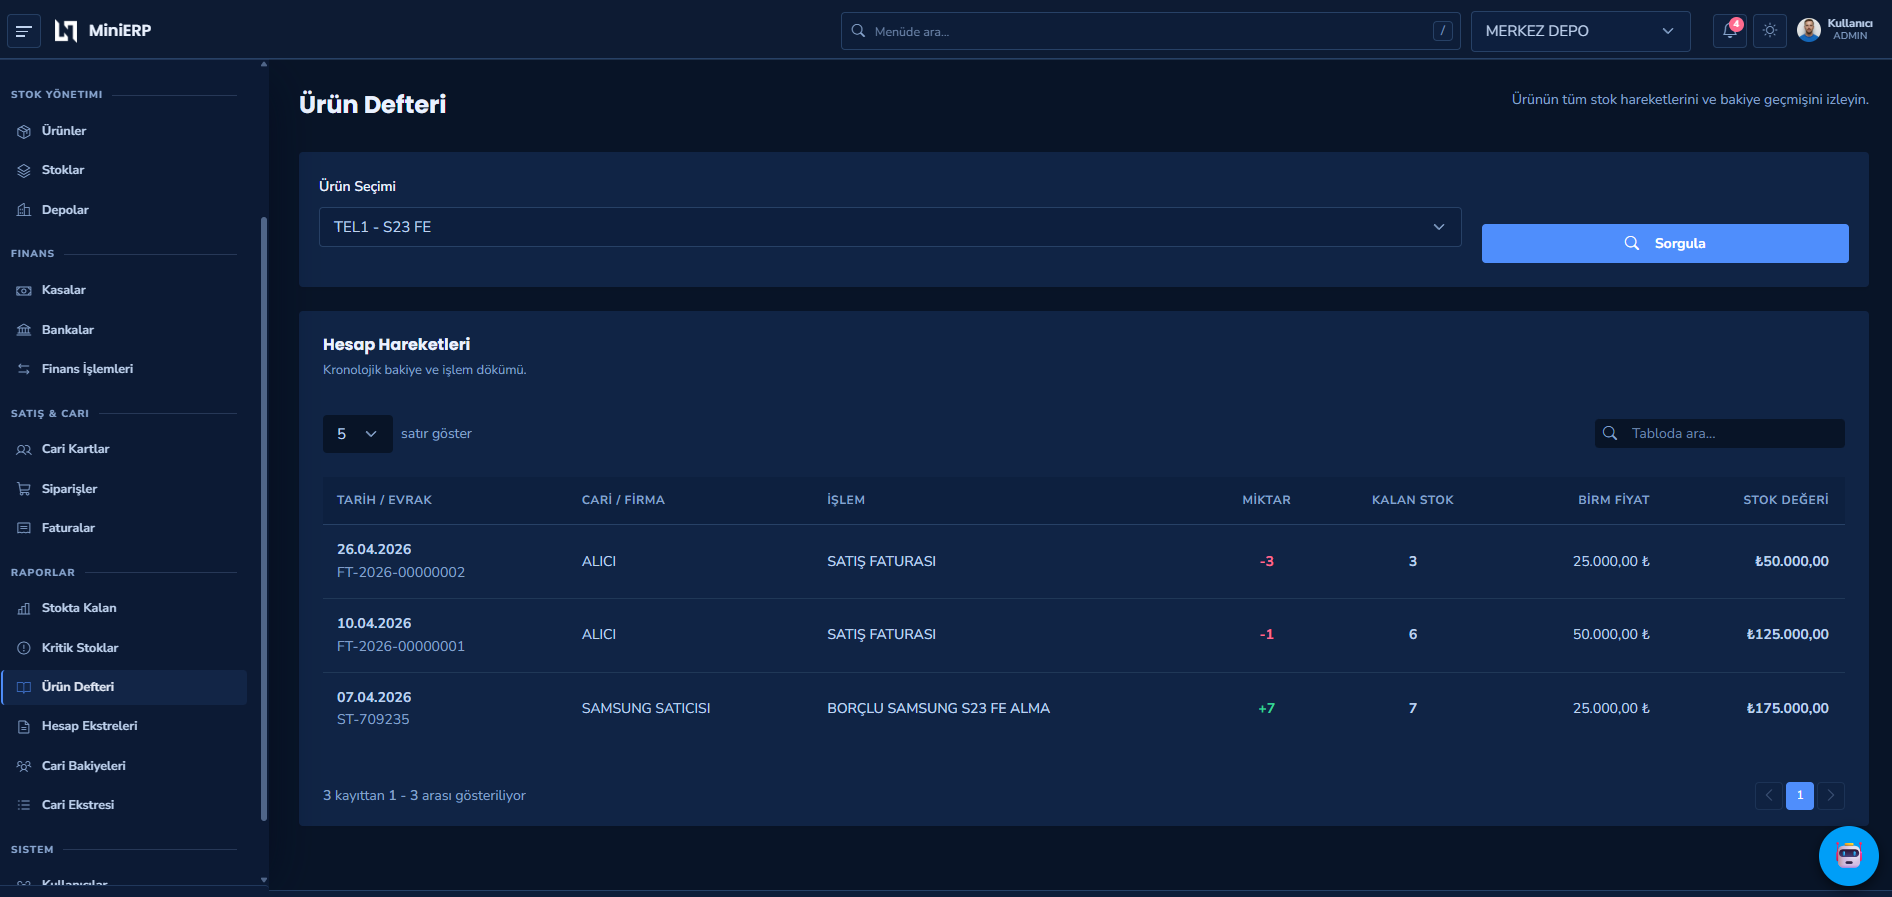
Task: Click the Siparişler cart icon
Action: pos(24,489)
